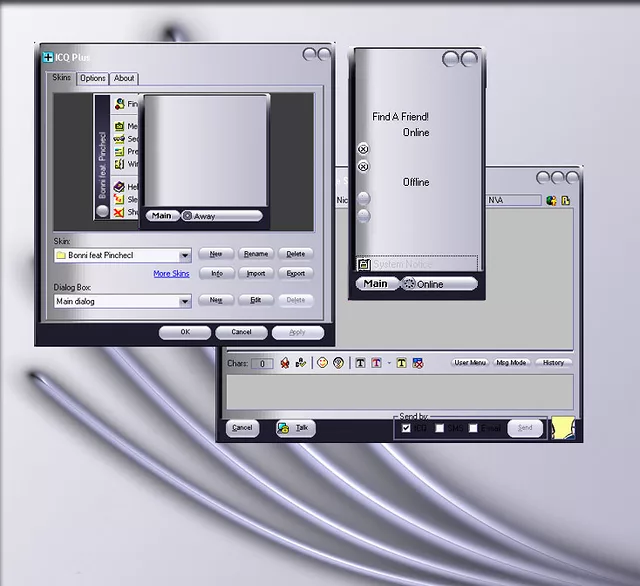Expand the Dialog Box dropdown
This screenshot has height=586, width=640.
(185, 301)
